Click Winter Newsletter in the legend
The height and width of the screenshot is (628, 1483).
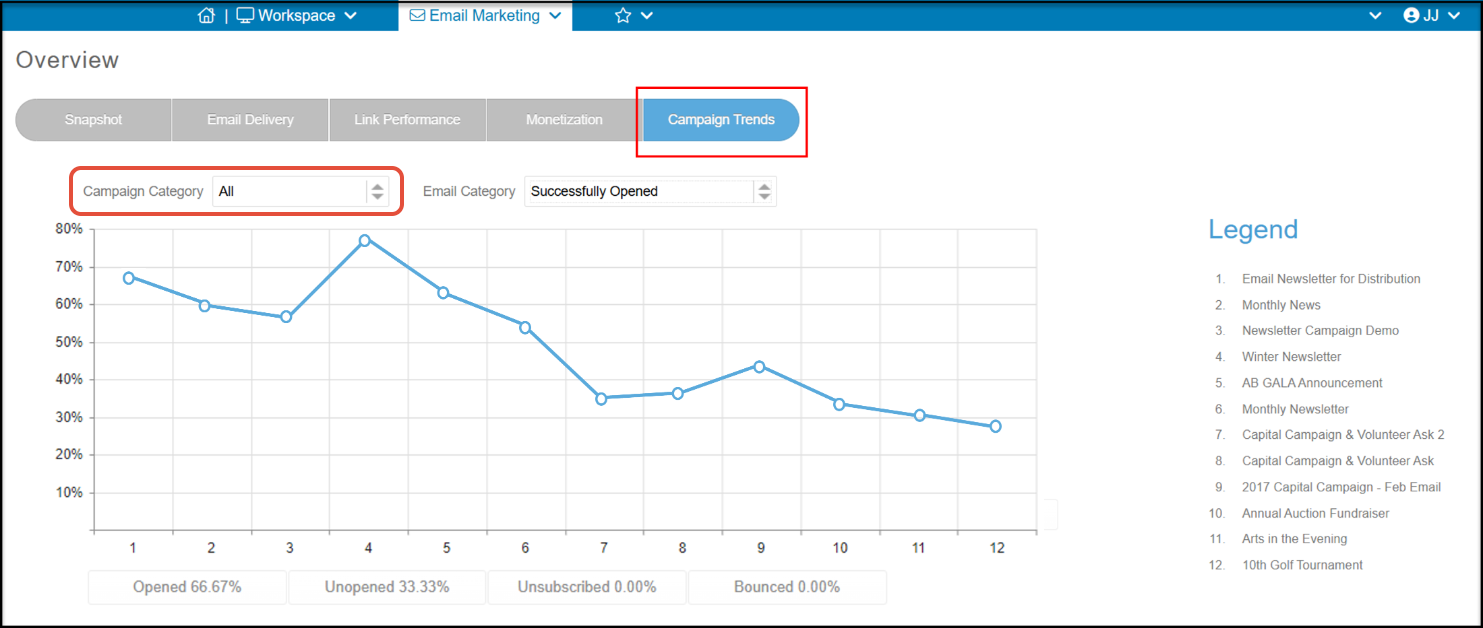pyautogui.click(x=1291, y=357)
